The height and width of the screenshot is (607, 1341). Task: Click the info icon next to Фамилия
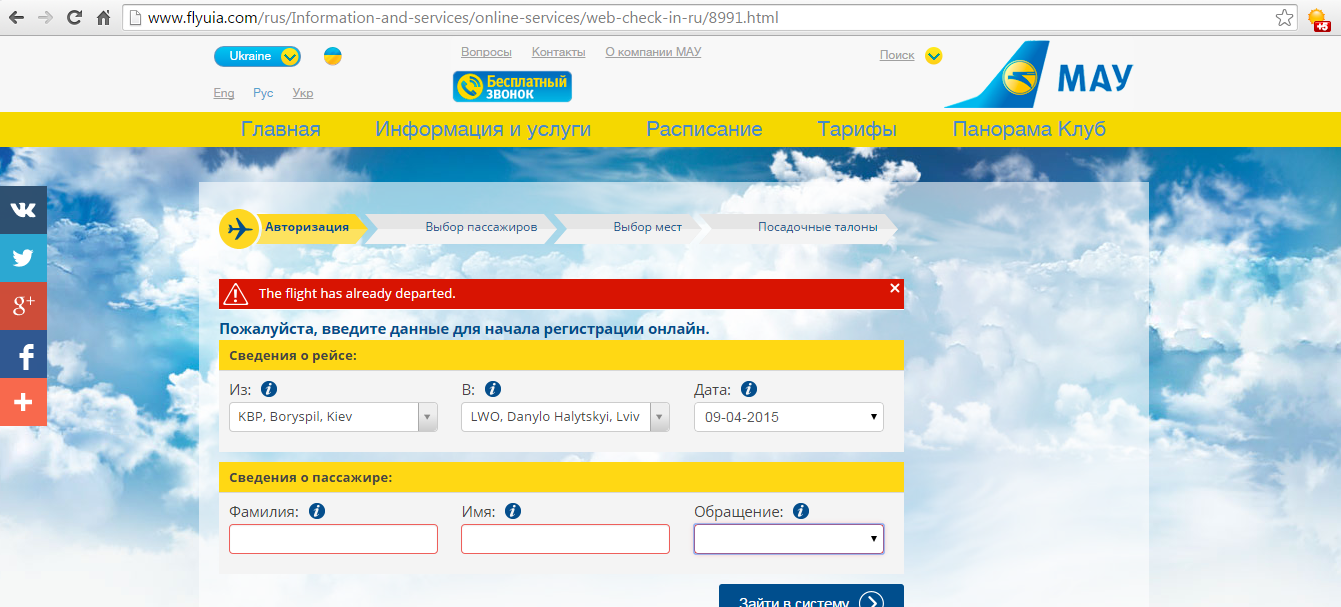317,511
